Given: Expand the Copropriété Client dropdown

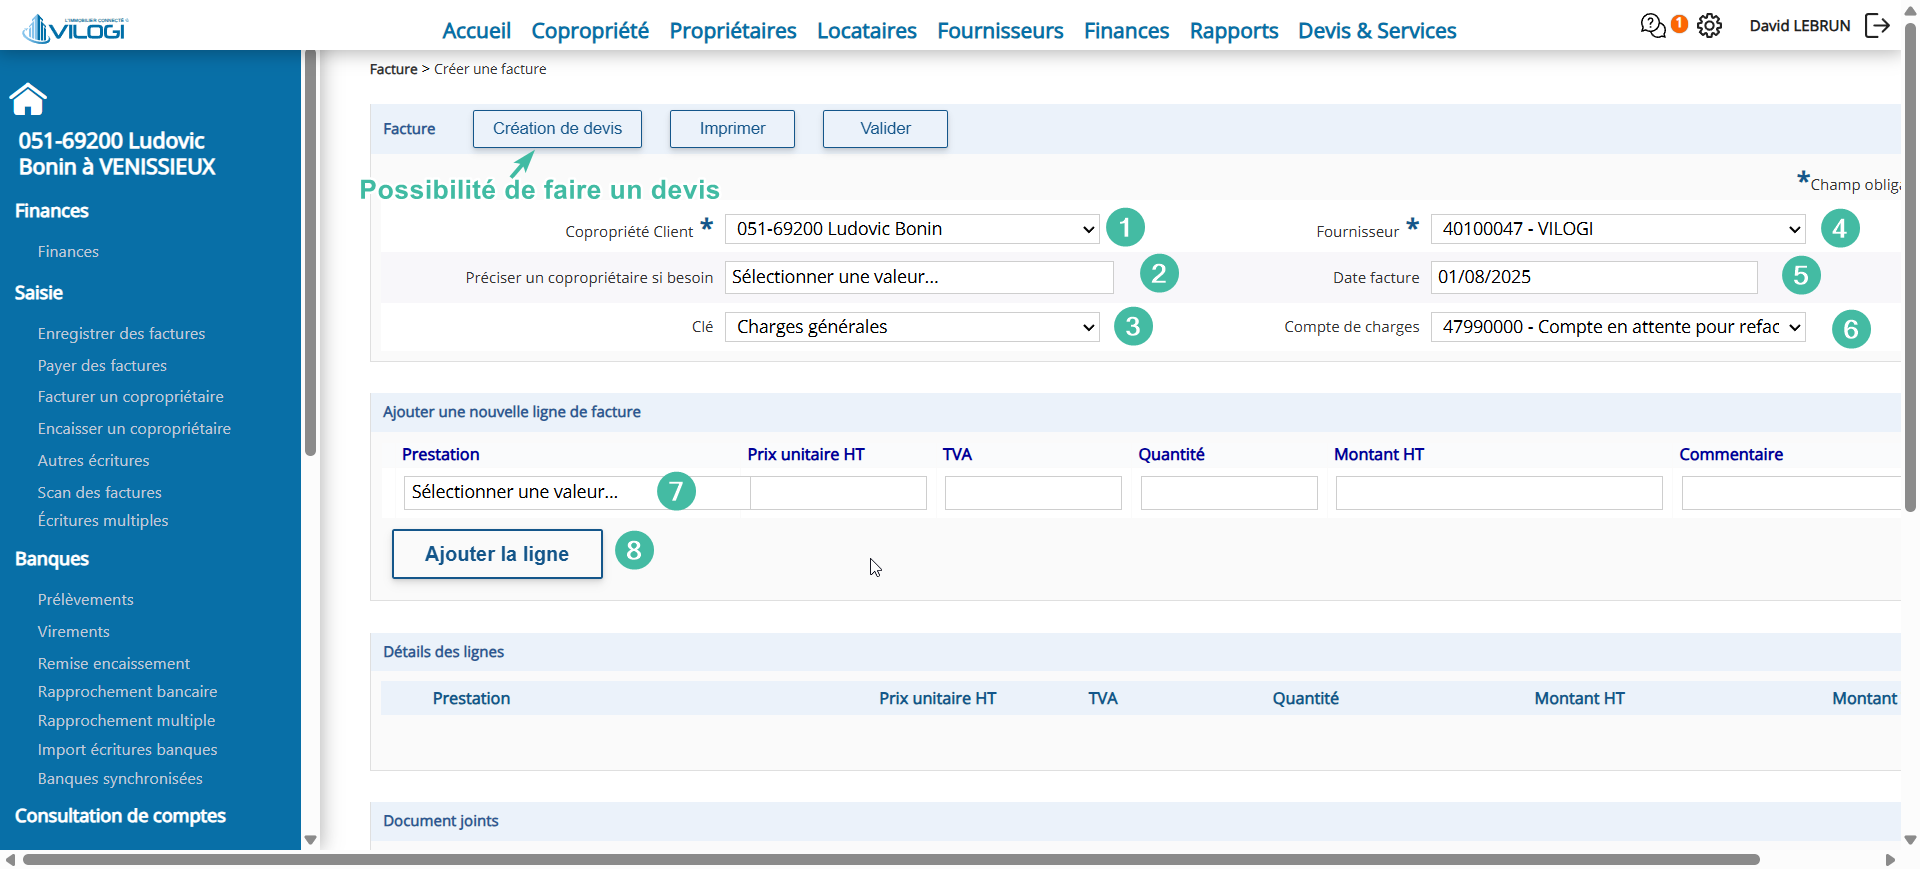Looking at the screenshot, I should pyautogui.click(x=912, y=229).
